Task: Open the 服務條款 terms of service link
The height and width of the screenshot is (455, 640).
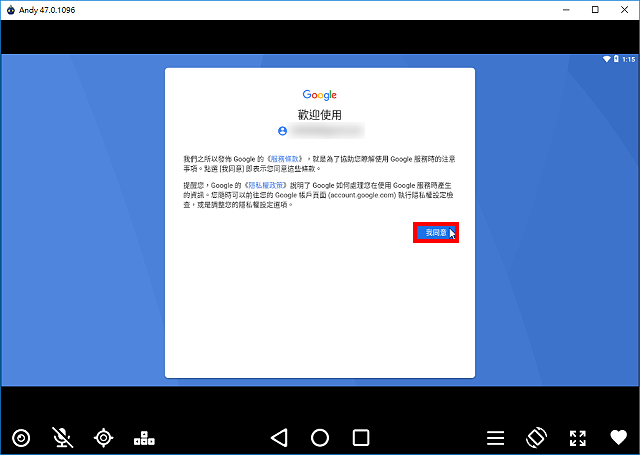Action: [284, 159]
